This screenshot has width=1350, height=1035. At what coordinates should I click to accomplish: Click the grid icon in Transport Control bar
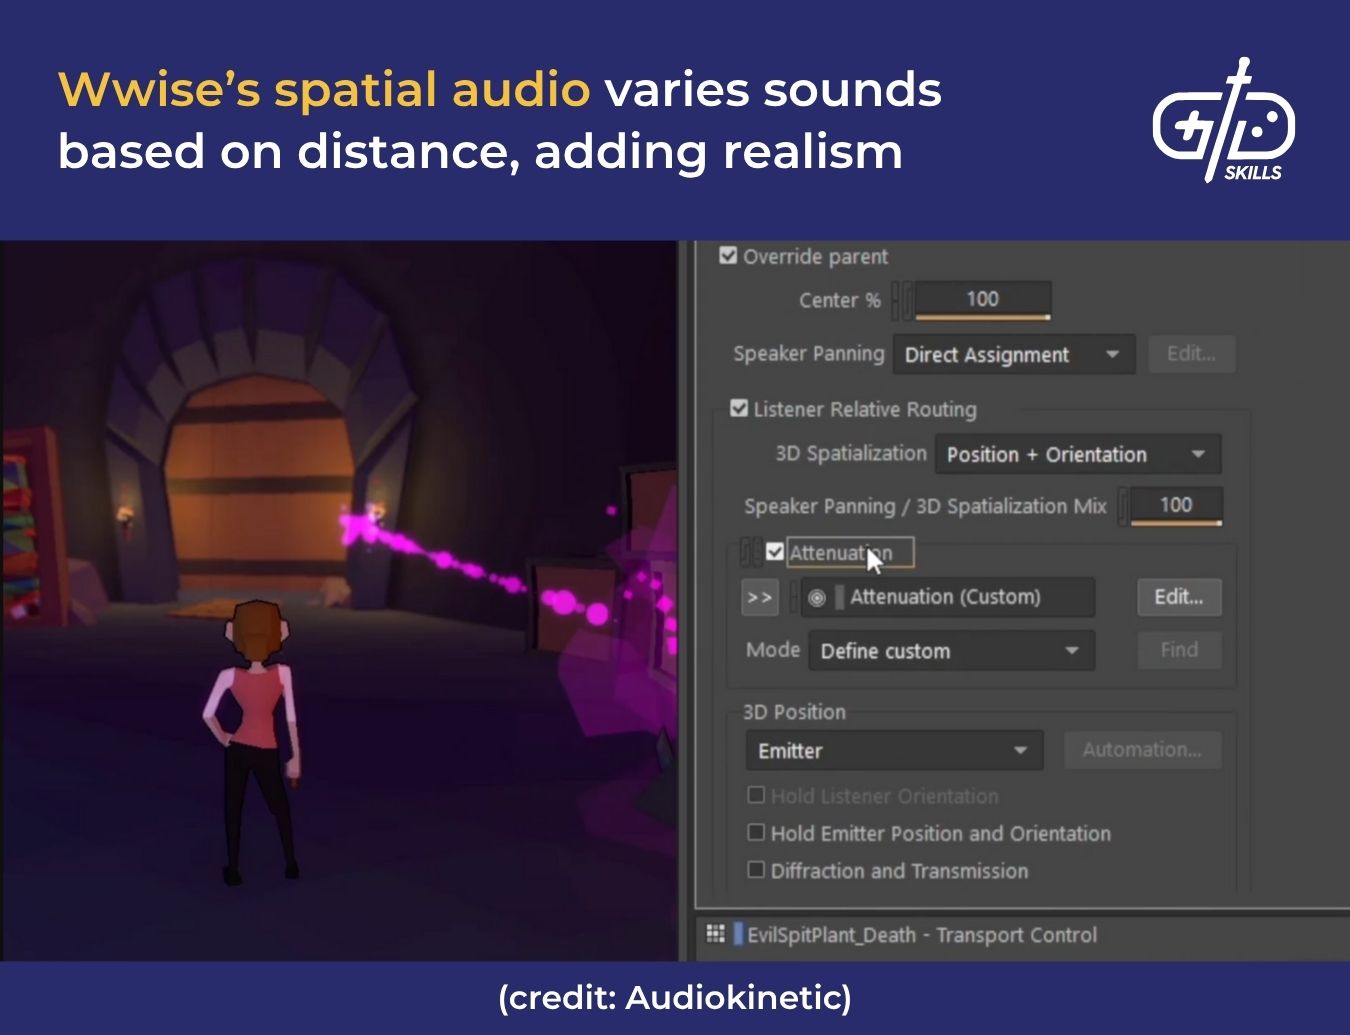click(x=716, y=934)
